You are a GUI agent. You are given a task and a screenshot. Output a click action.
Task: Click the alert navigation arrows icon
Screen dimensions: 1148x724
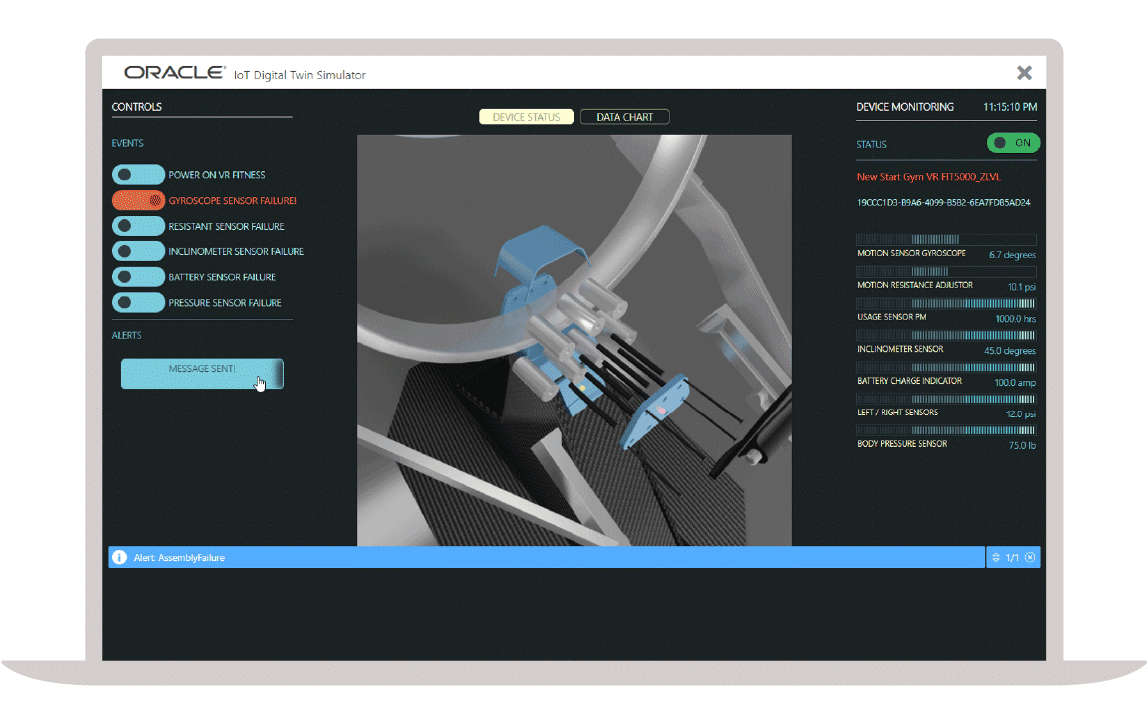pos(995,557)
